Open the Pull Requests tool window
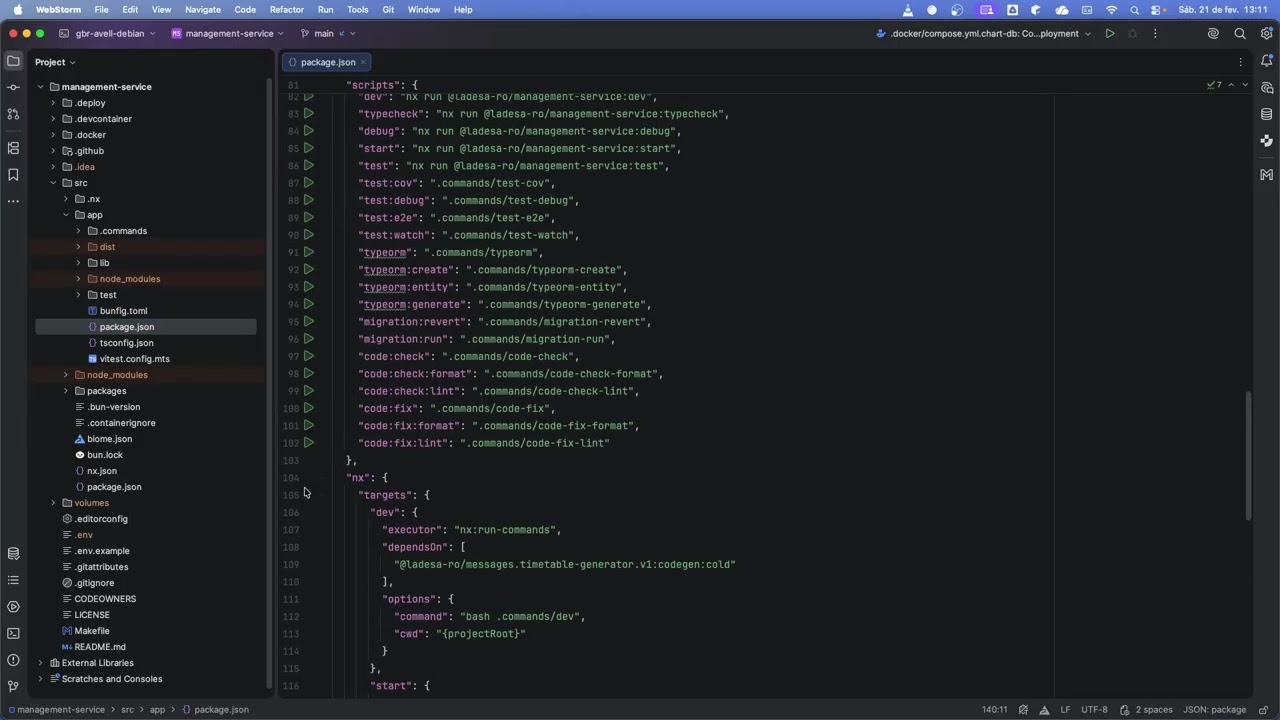 pos(13,114)
